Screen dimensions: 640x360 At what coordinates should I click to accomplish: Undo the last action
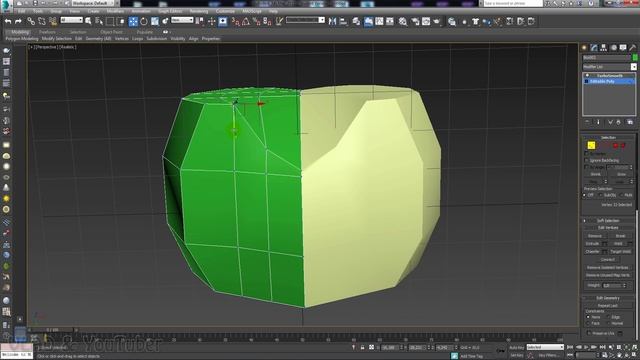coord(8,21)
